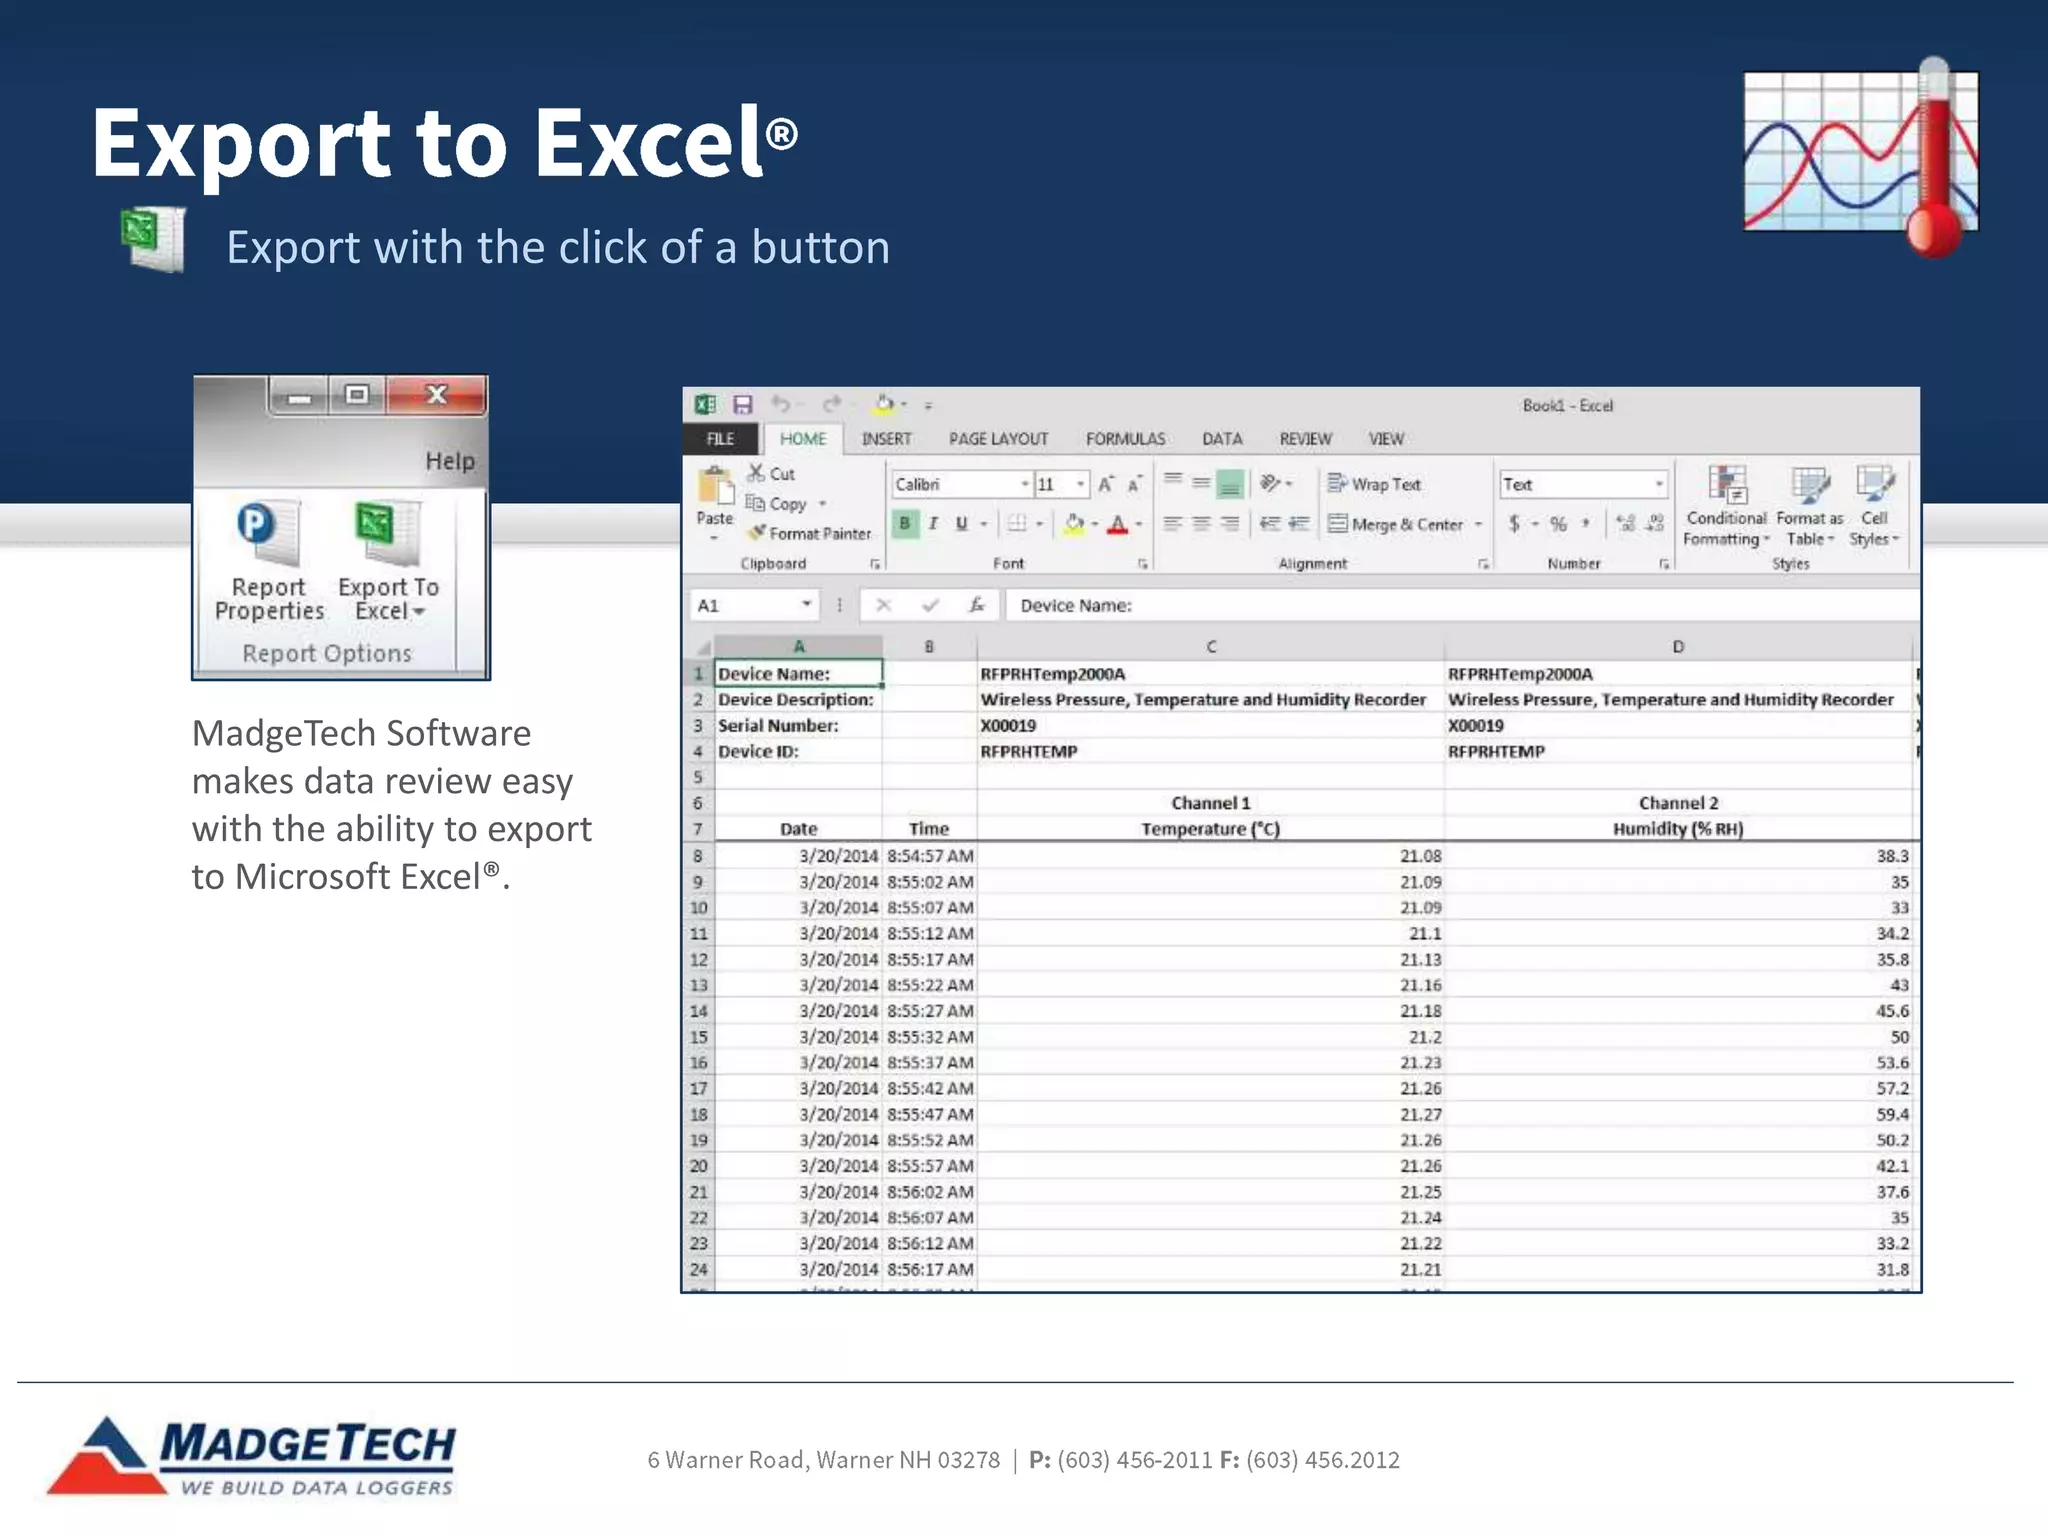Toggle Bold formatting

905,523
